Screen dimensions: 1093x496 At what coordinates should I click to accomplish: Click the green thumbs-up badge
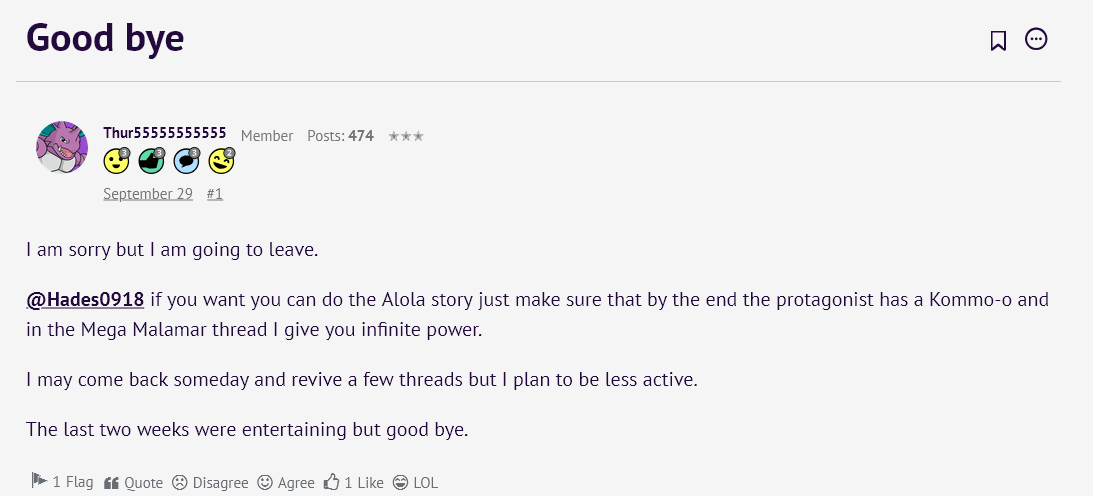coord(151,160)
